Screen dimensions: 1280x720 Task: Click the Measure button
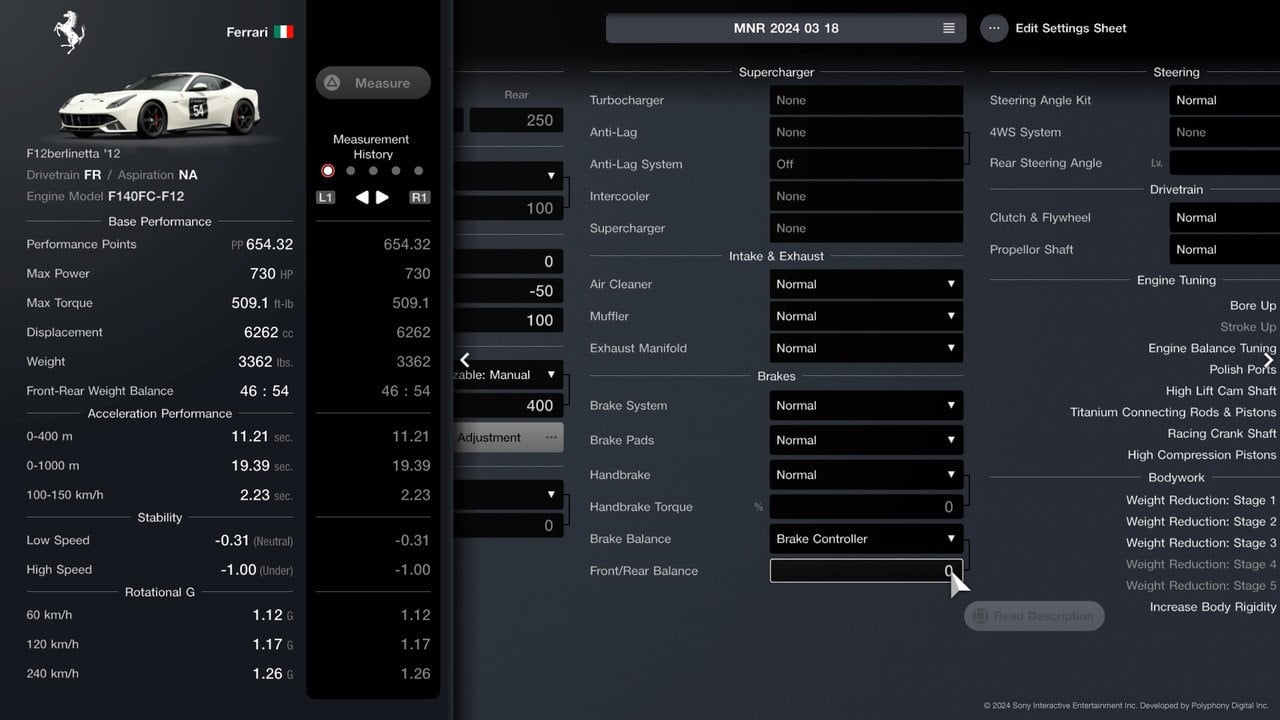tap(373, 83)
